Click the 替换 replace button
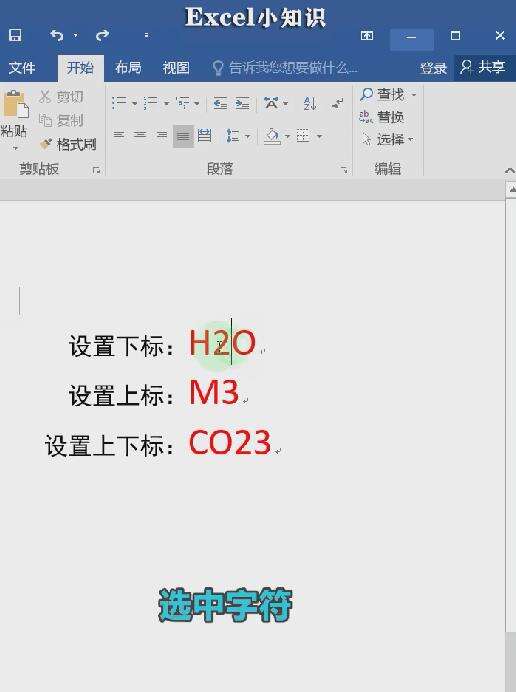The height and width of the screenshot is (692, 516). pos(382,117)
